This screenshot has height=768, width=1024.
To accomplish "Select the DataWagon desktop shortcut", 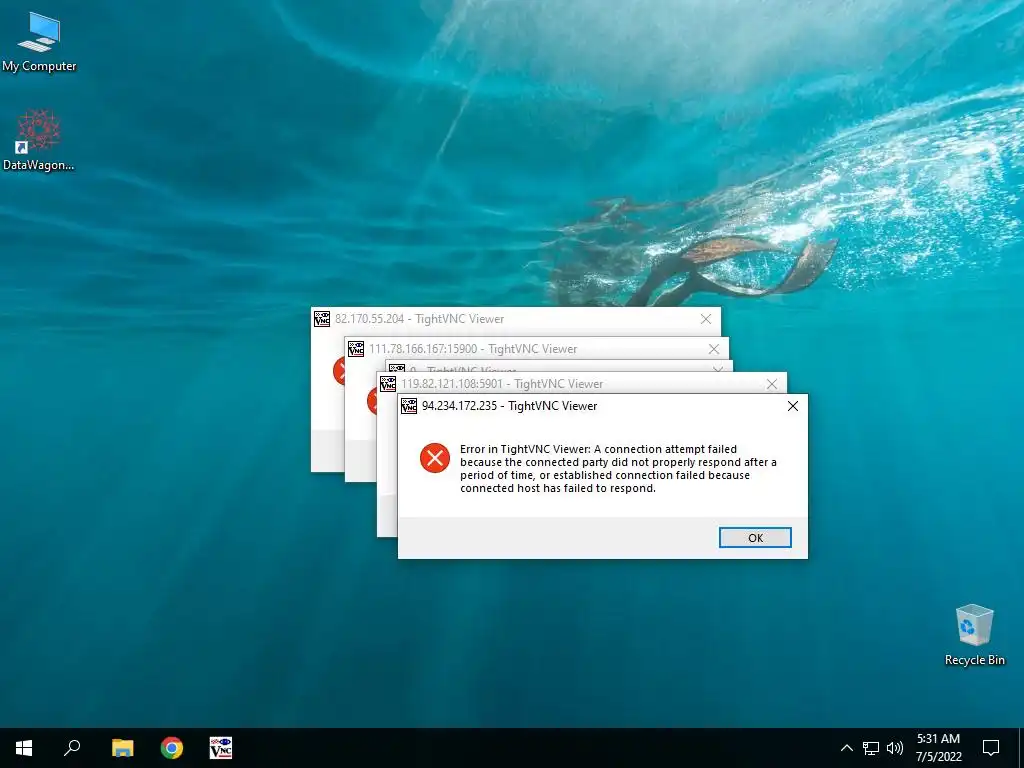I will coord(39,140).
